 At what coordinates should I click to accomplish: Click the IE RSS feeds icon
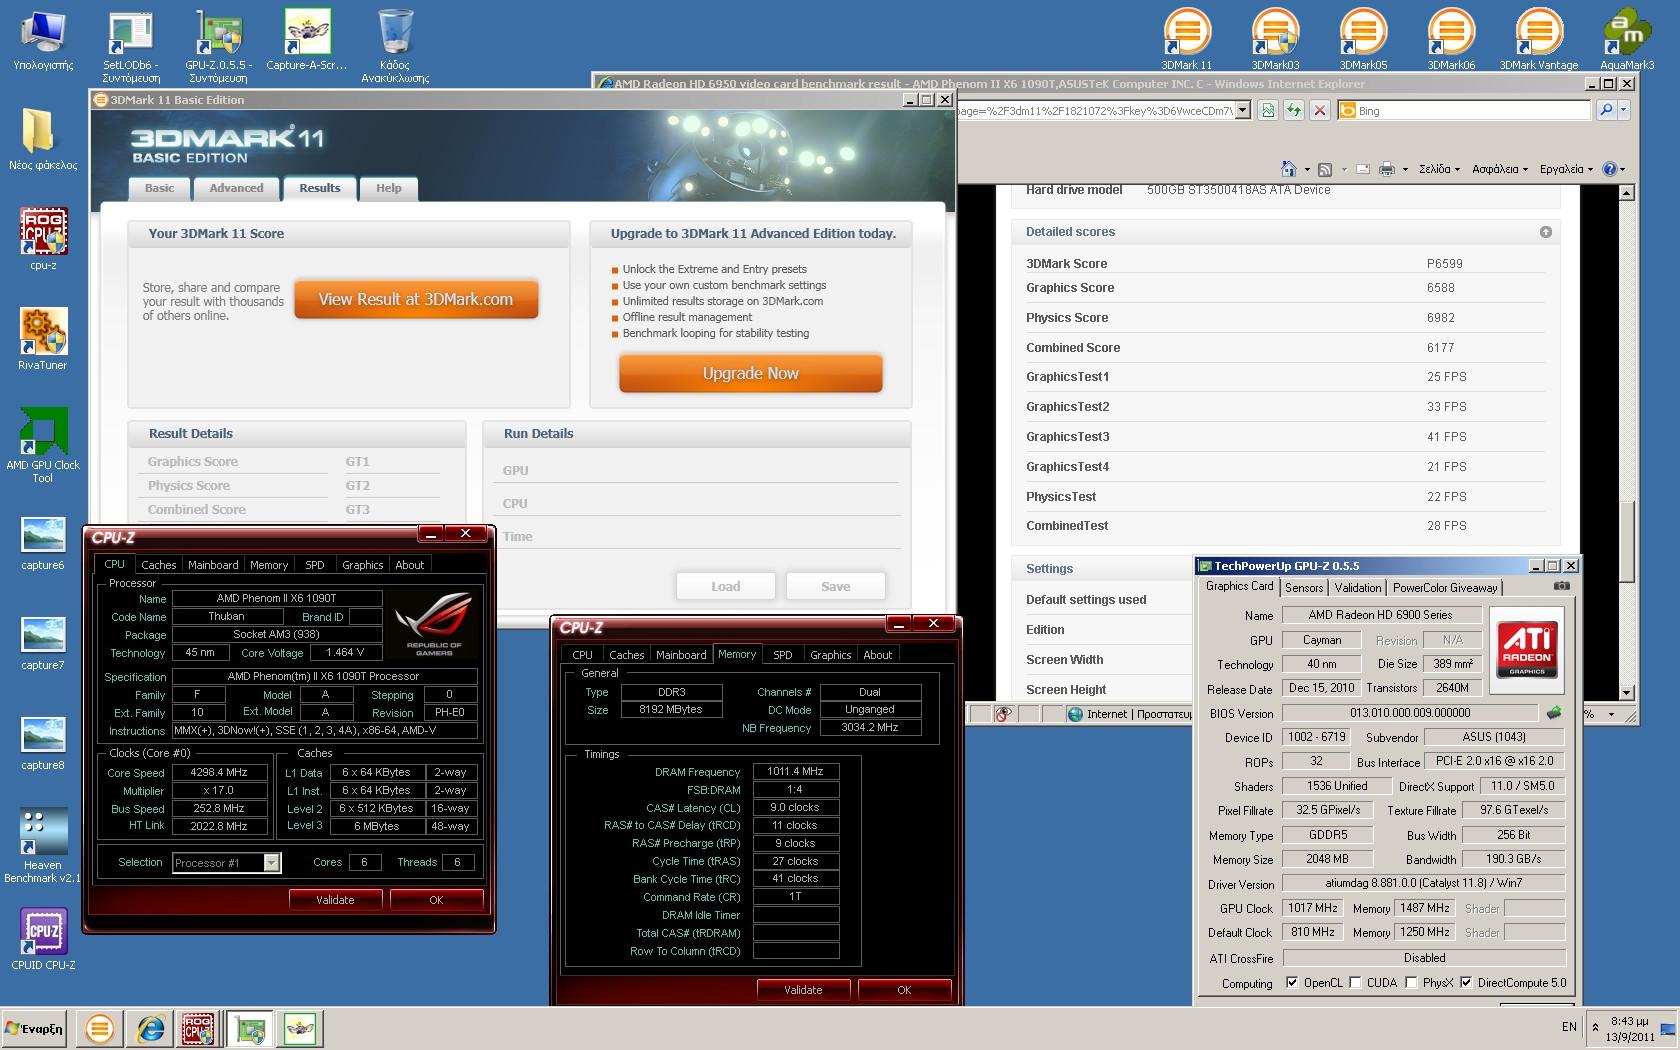tap(1325, 169)
